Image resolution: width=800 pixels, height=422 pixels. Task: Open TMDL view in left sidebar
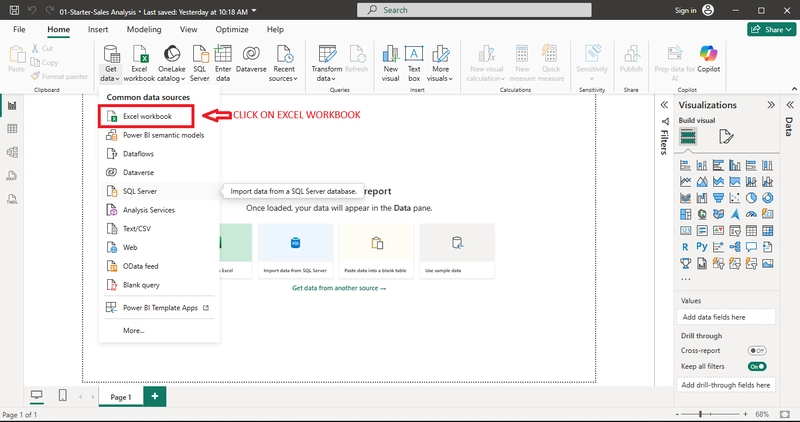[x=12, y=198]
